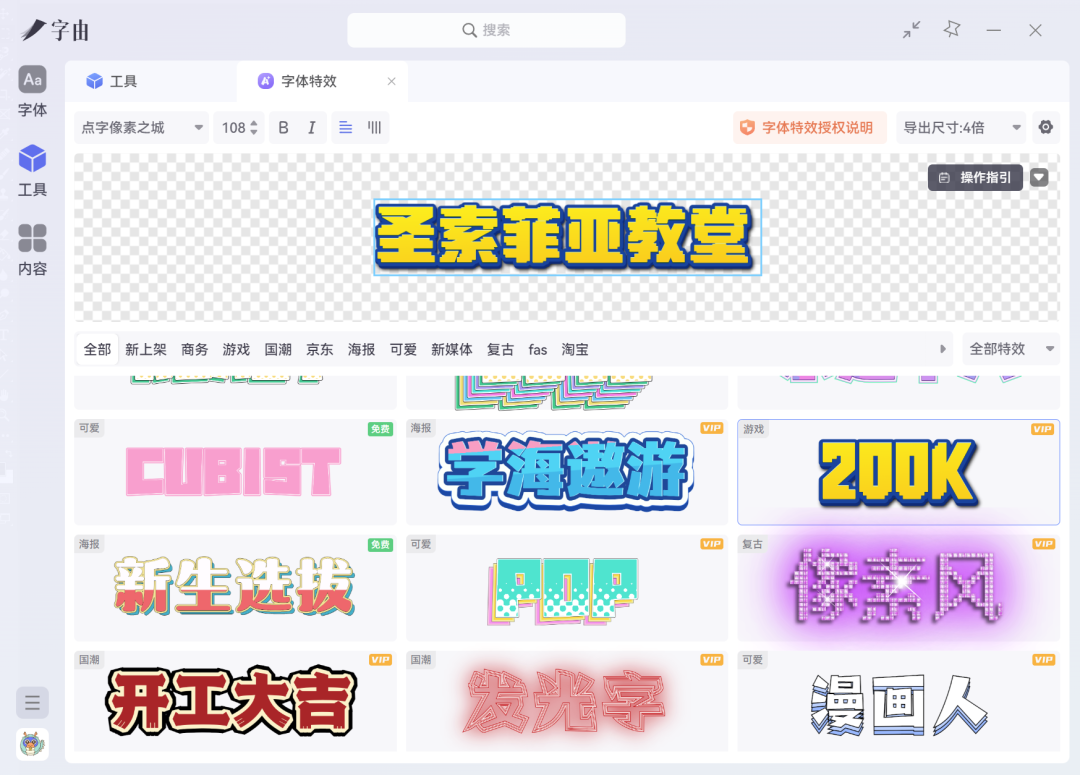Click the hamburger menu icon at bottom left
Viewport: 1080px width, 775px height.
32,703
